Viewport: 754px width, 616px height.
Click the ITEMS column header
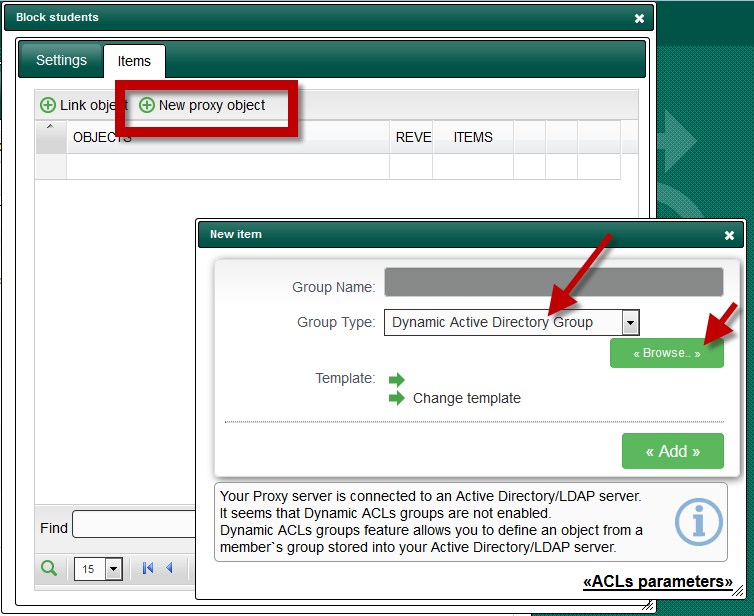[x=473, y=138]
